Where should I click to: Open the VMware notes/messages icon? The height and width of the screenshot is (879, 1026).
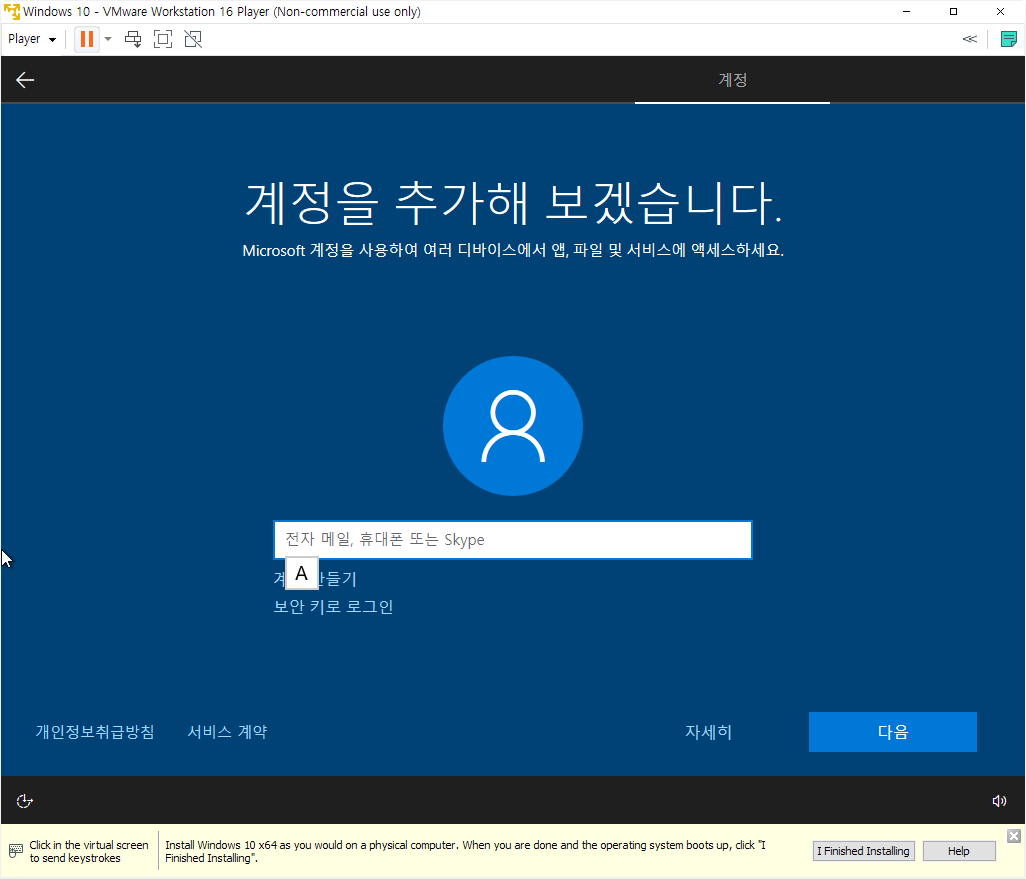coord(1008,39)
